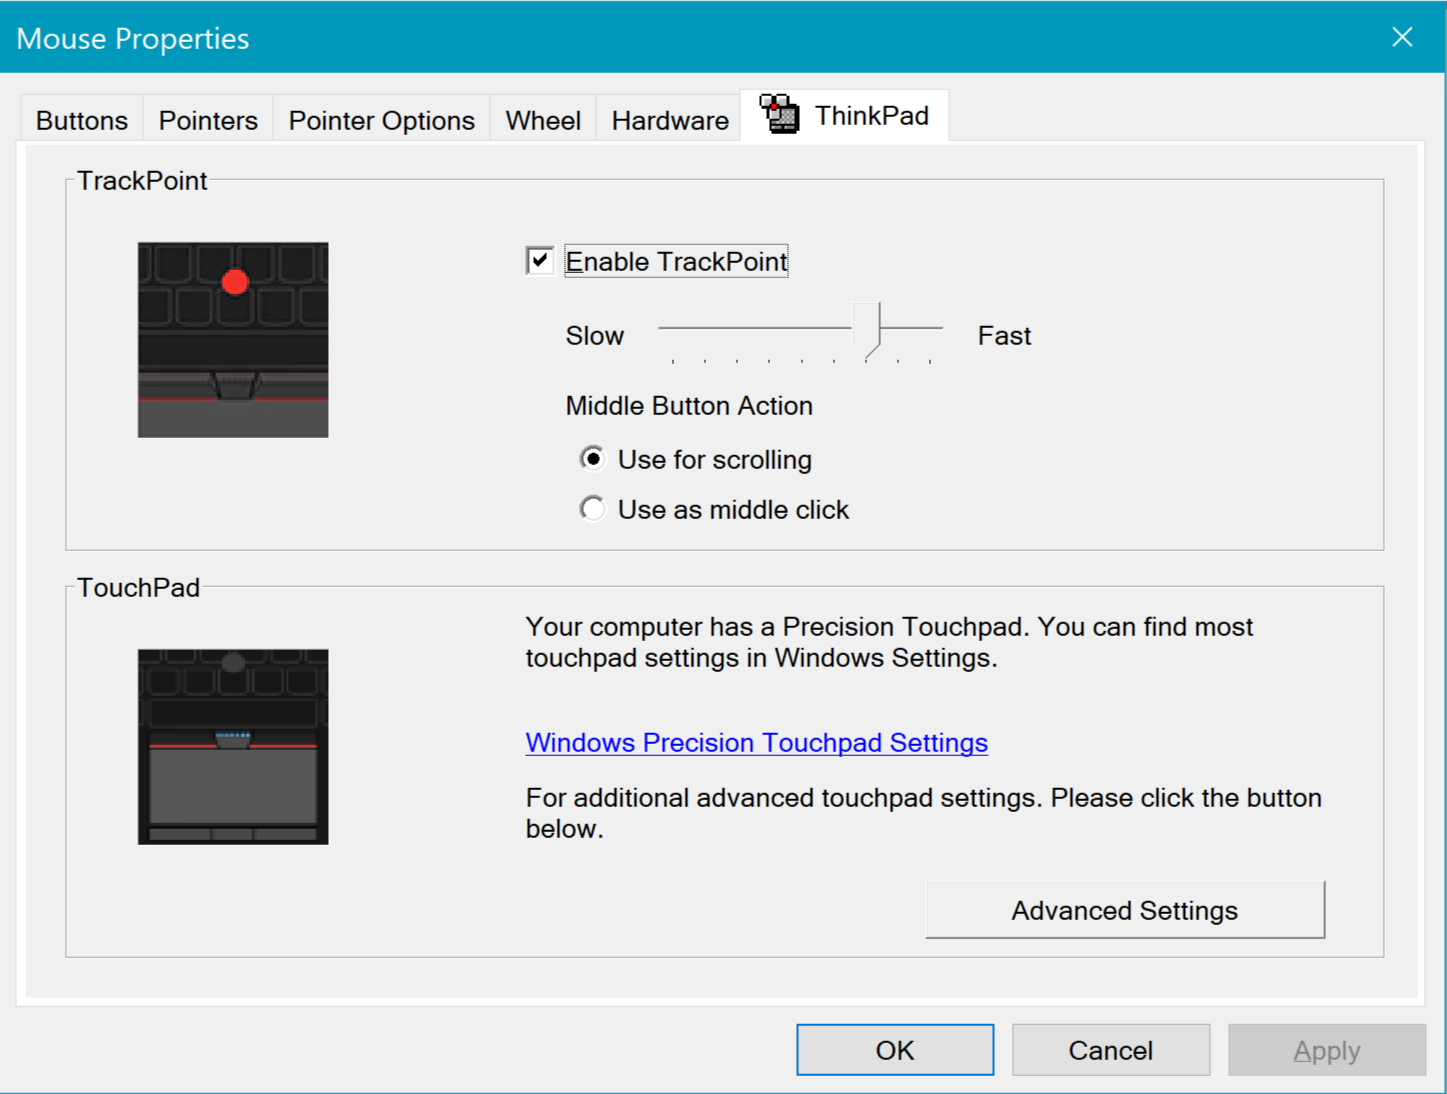Image resolution: width=1447 pixels, height=1094 pixels.
Task: Click the Precision Touchpad description text
Action: point(889,642)
